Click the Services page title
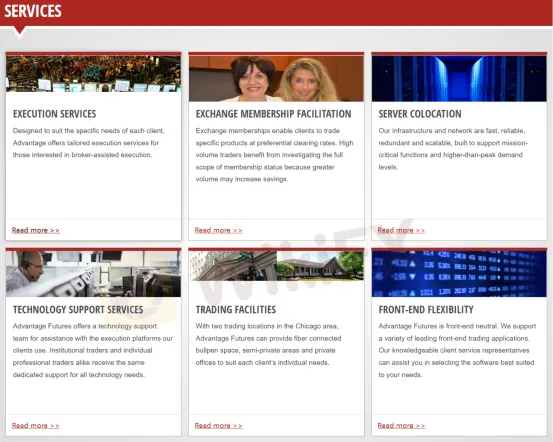Viewport: 553px width, 442px height. (33, 11)
